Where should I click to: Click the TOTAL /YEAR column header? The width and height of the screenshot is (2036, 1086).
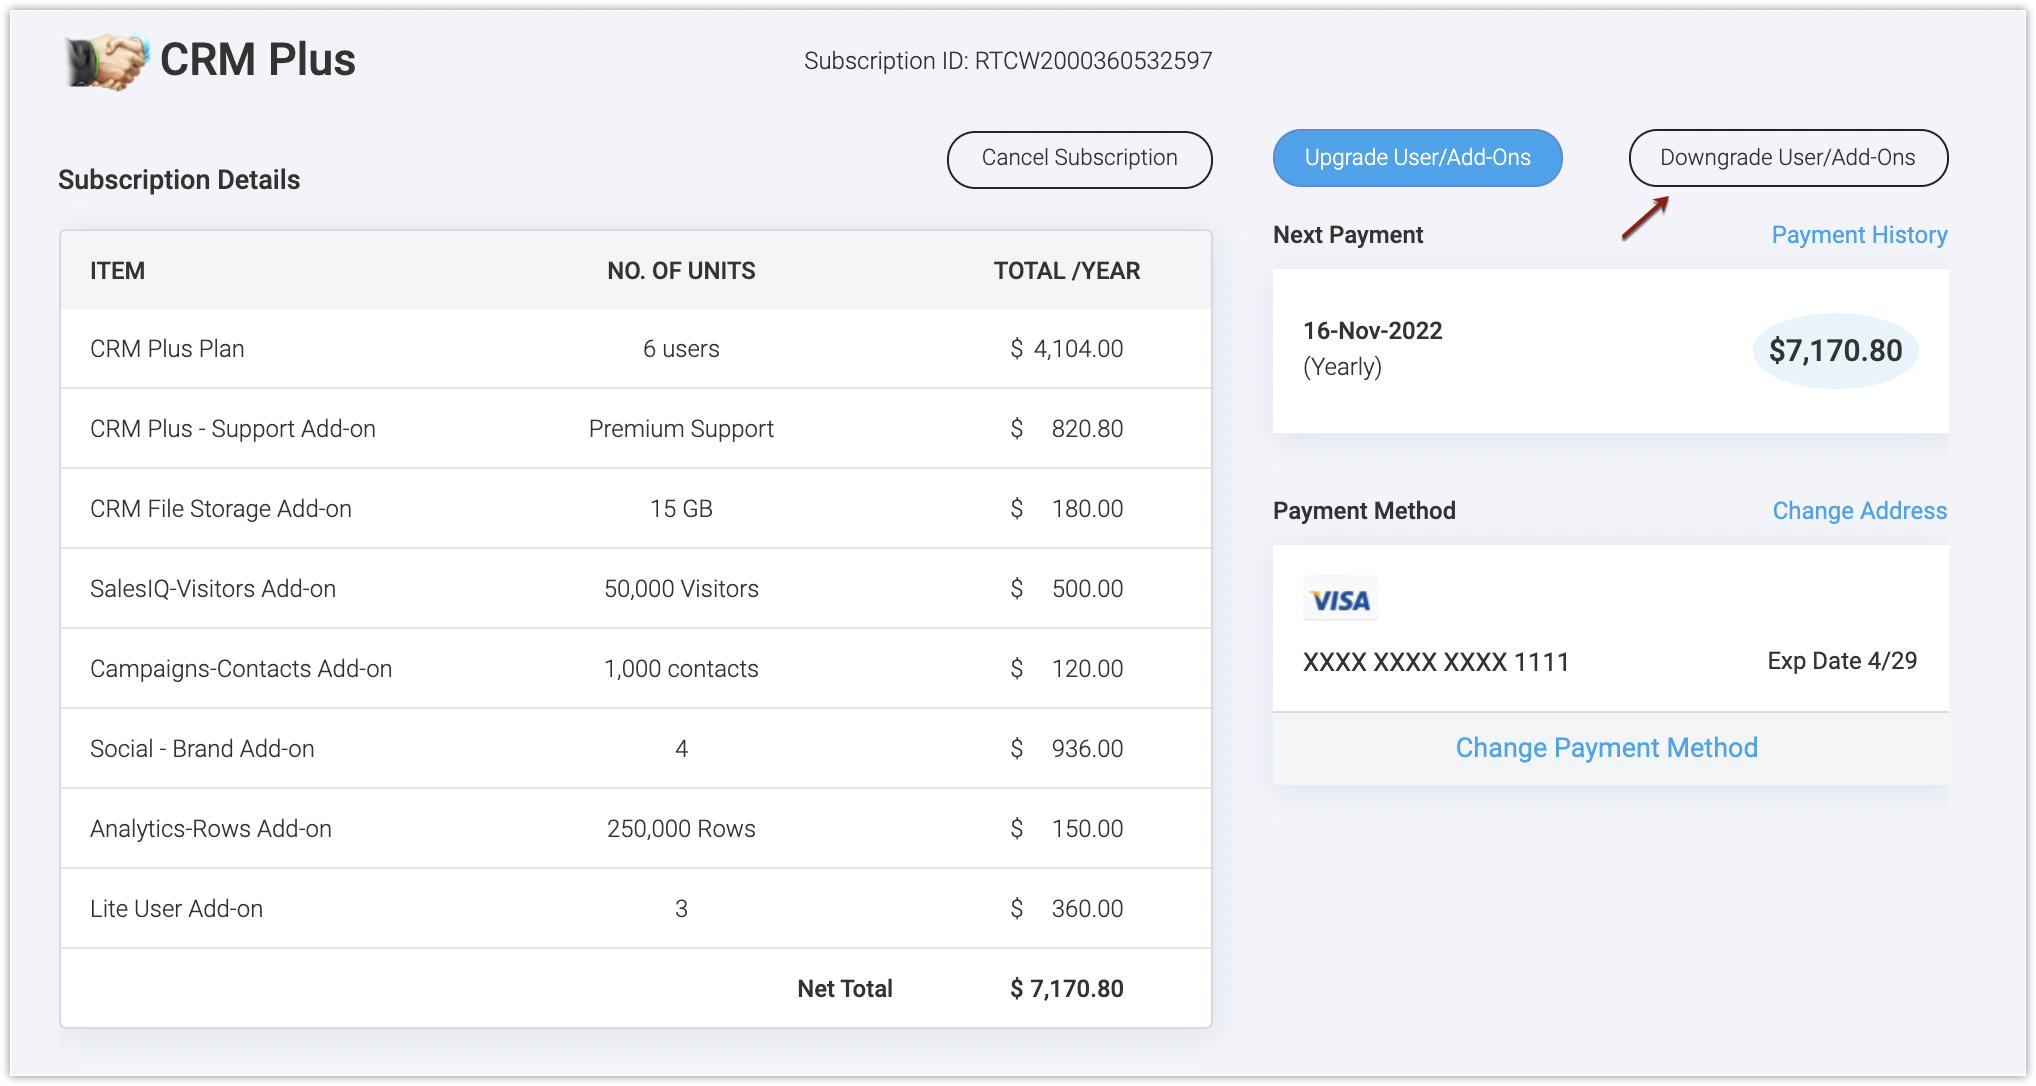pyautogui.click(x=1066, y=271)
